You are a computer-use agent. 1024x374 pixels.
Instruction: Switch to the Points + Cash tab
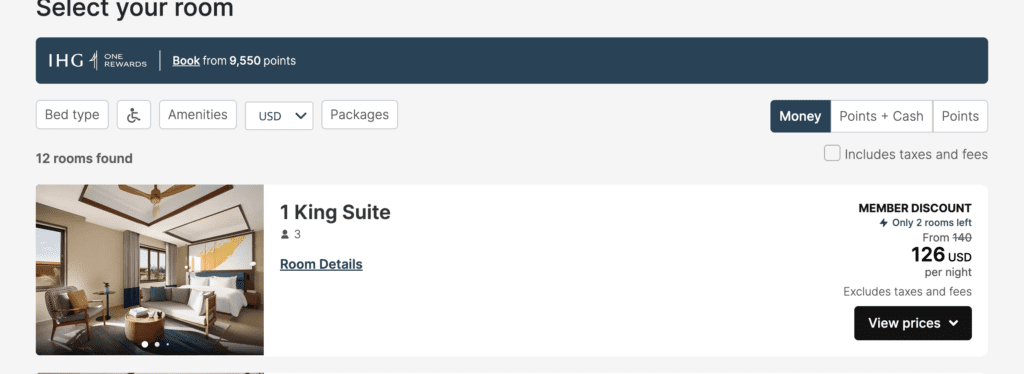click(882, 116)
